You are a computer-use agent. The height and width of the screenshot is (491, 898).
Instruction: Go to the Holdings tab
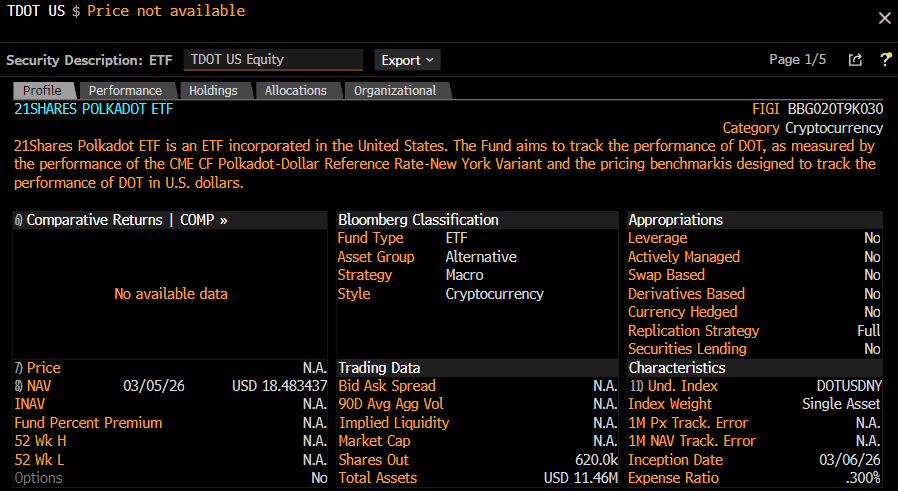coord(213,91)
